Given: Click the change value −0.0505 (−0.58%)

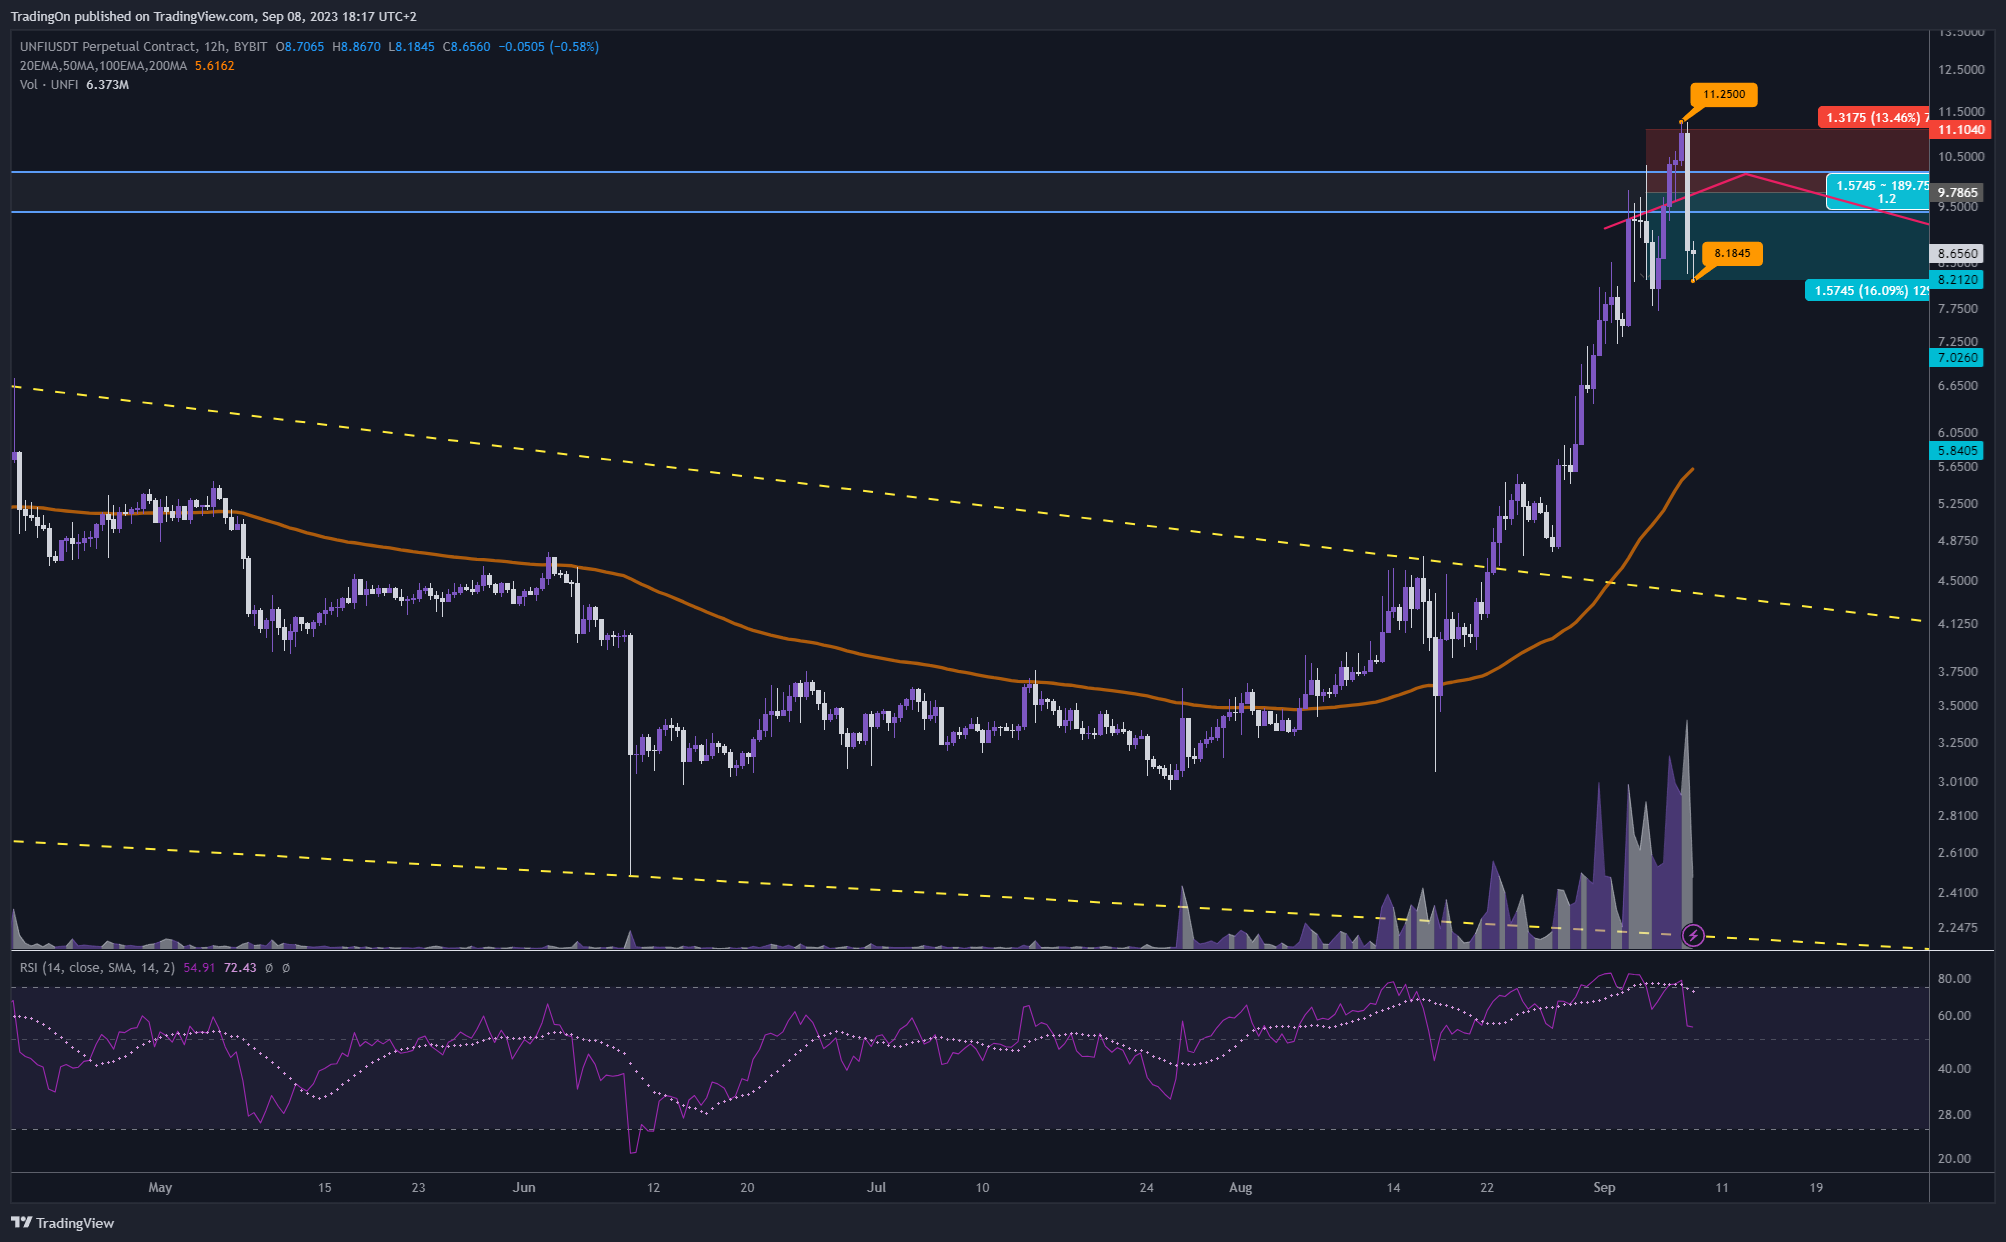Looking at the screenshot, I should tap(549, 46).
